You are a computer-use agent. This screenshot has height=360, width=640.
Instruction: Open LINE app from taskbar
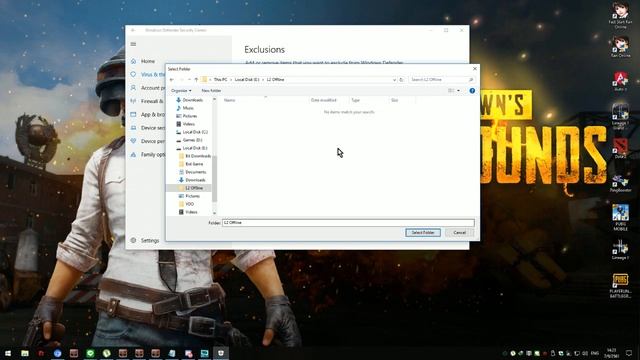click(x=90, y=353)
